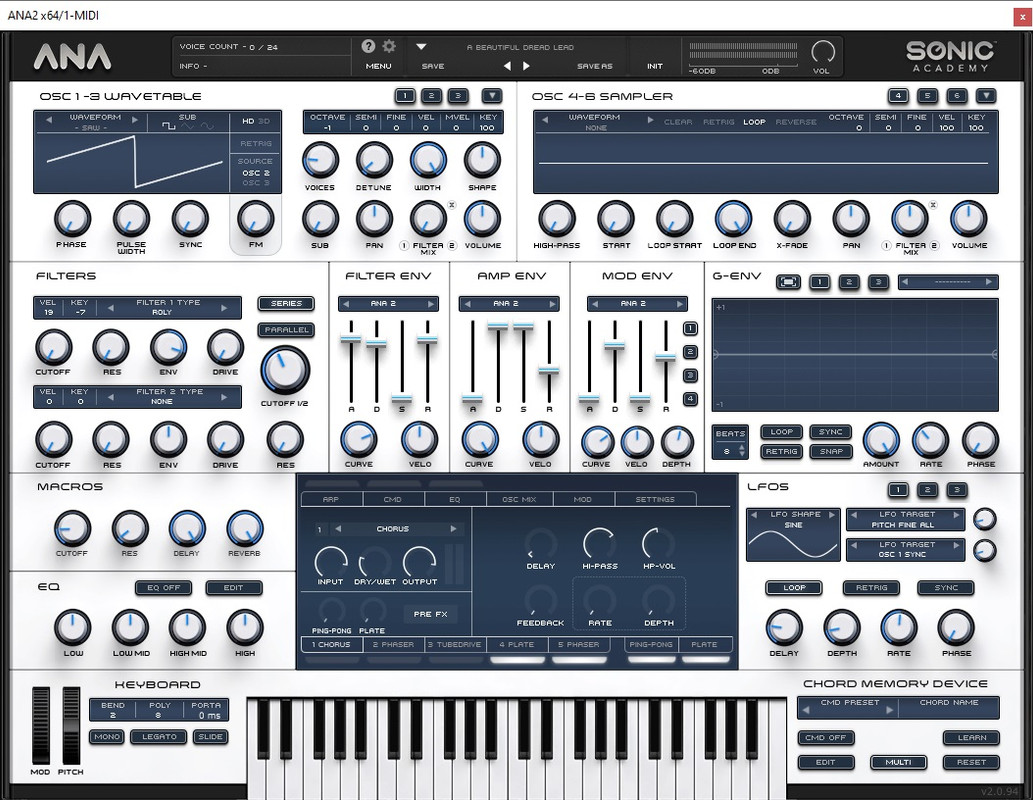Click sampler CLEAR button
Image resolution: width=1033 pixels, height=800 pixels.
678,122
